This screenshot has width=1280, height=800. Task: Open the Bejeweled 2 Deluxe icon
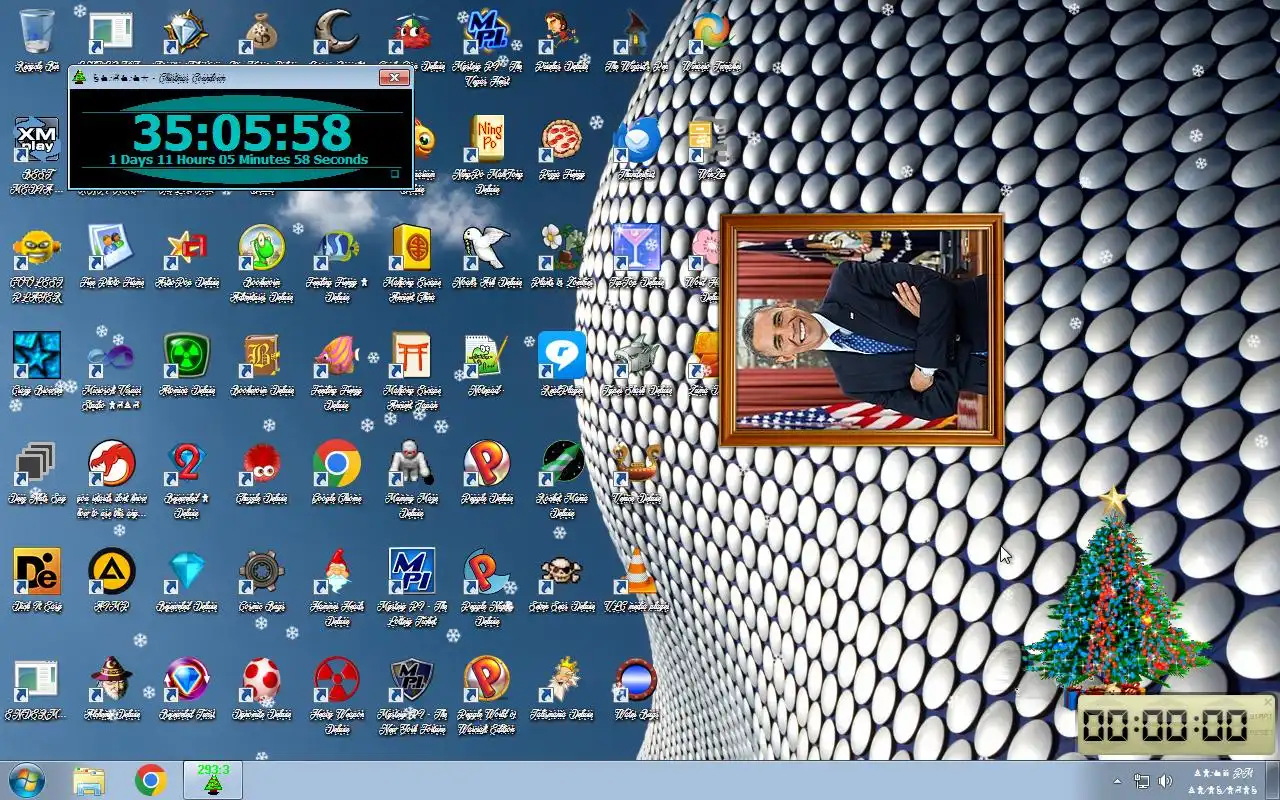click(x=187, y=463)
